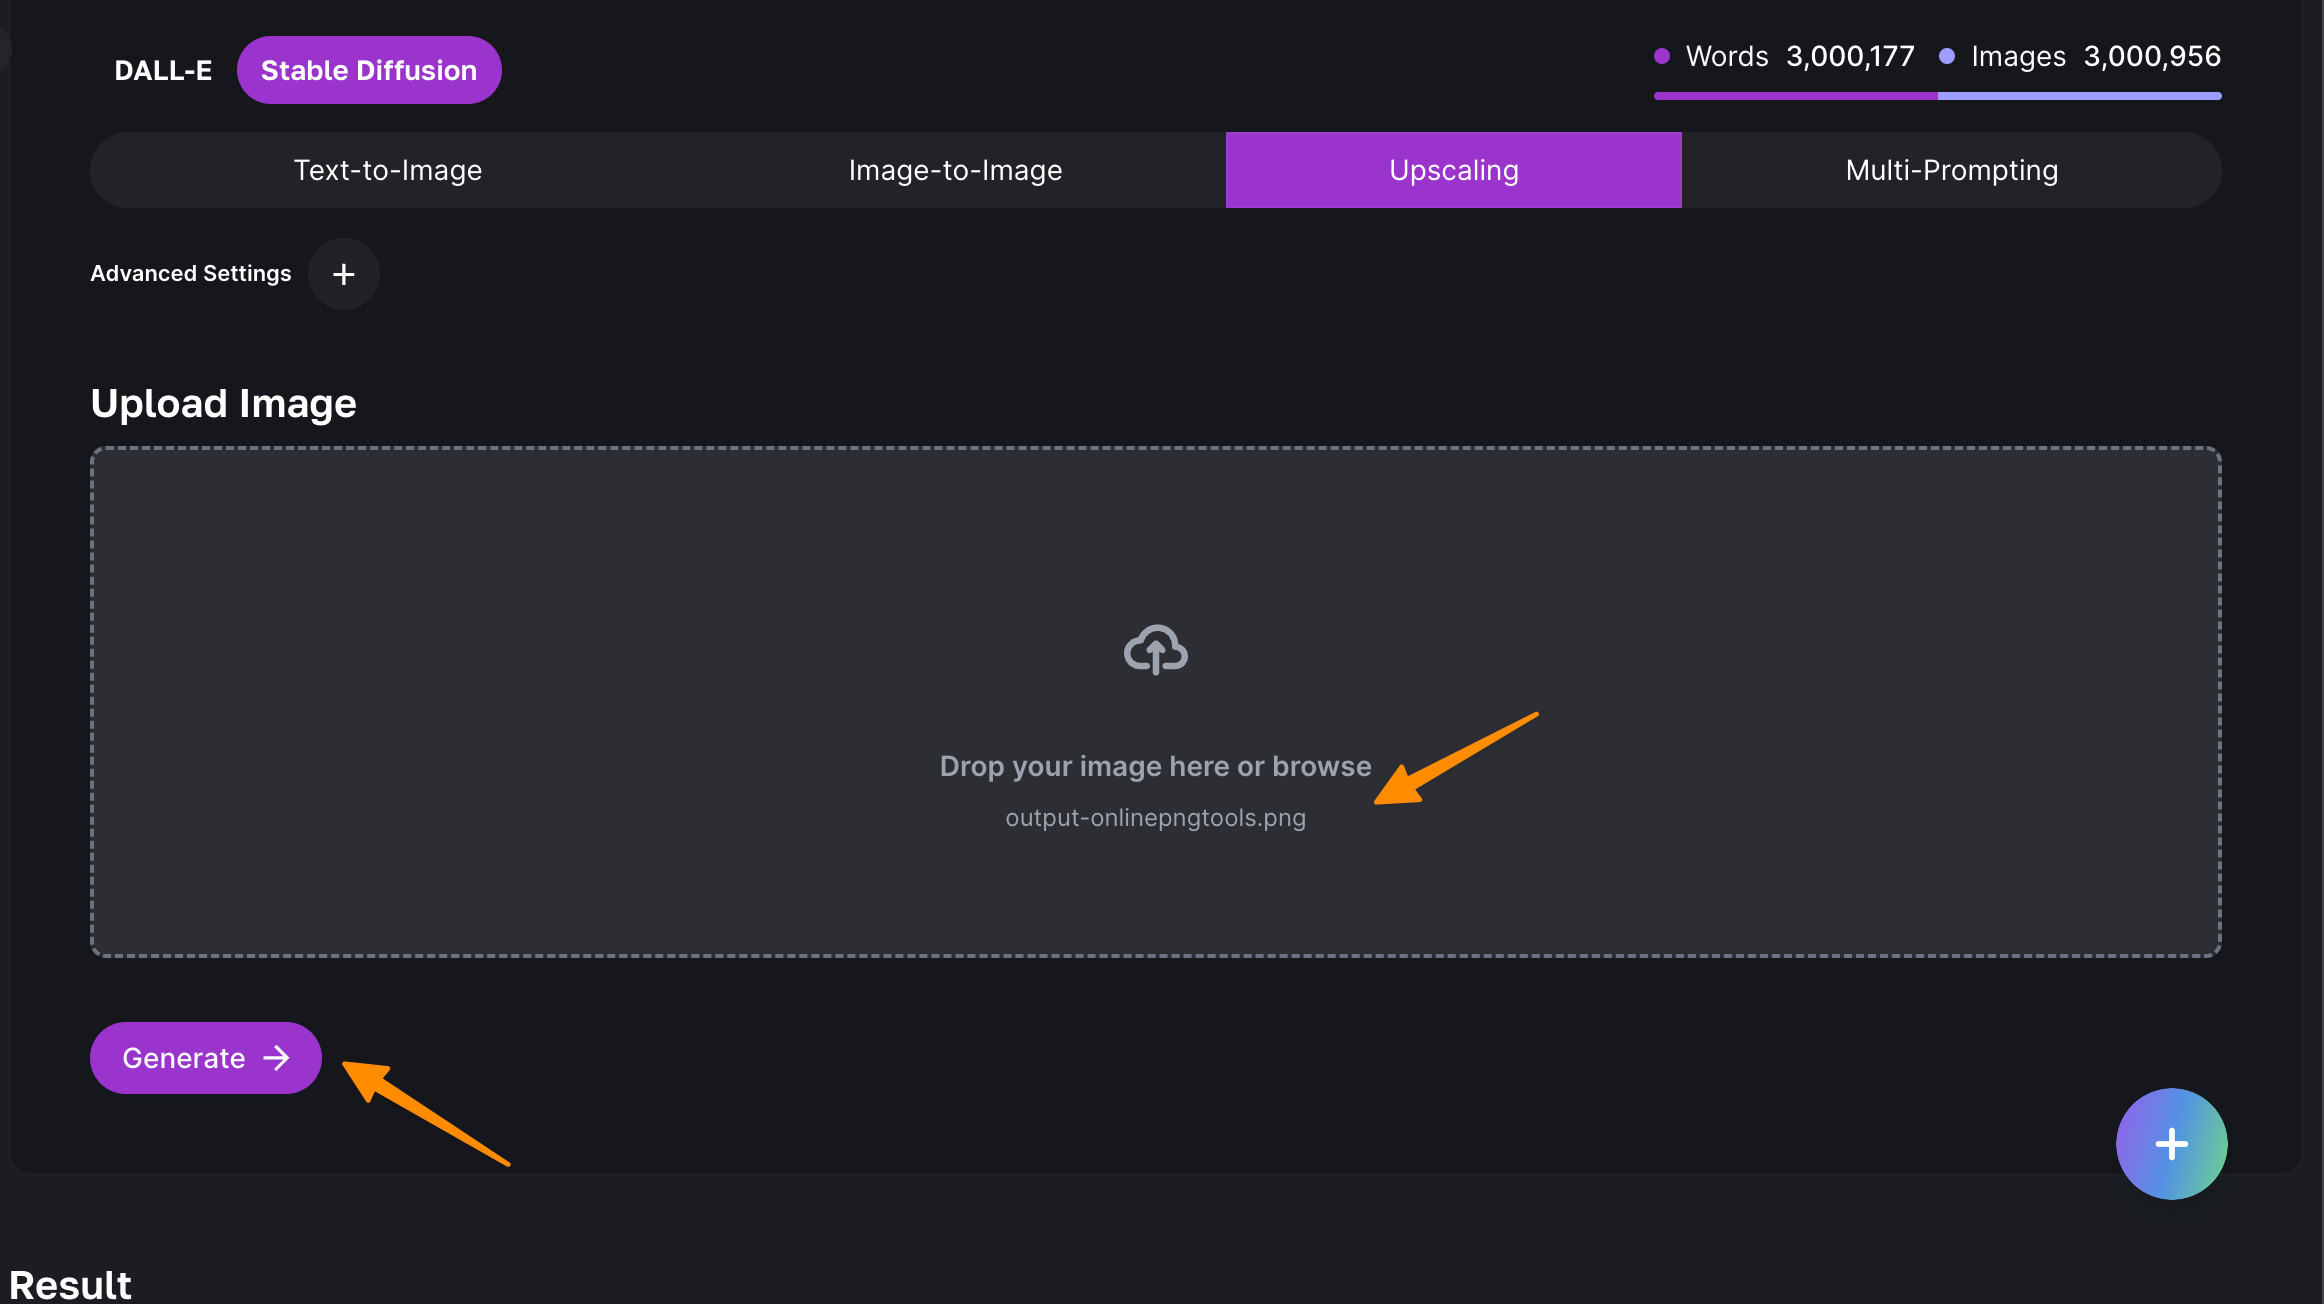Select the Upscaling tab

click(x=1453, y=170)
